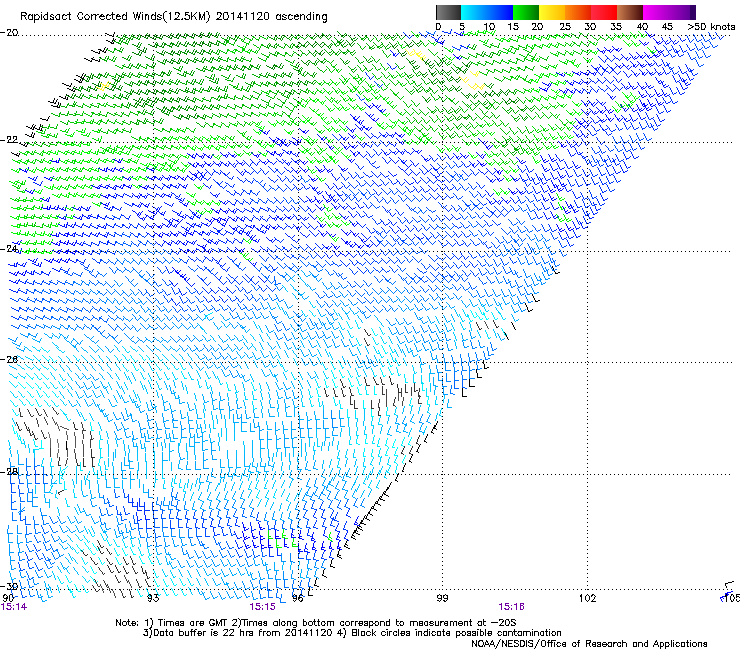Click the '>50 knots' legend label
This screenshot has width=740, height=650.
(711, 27)
